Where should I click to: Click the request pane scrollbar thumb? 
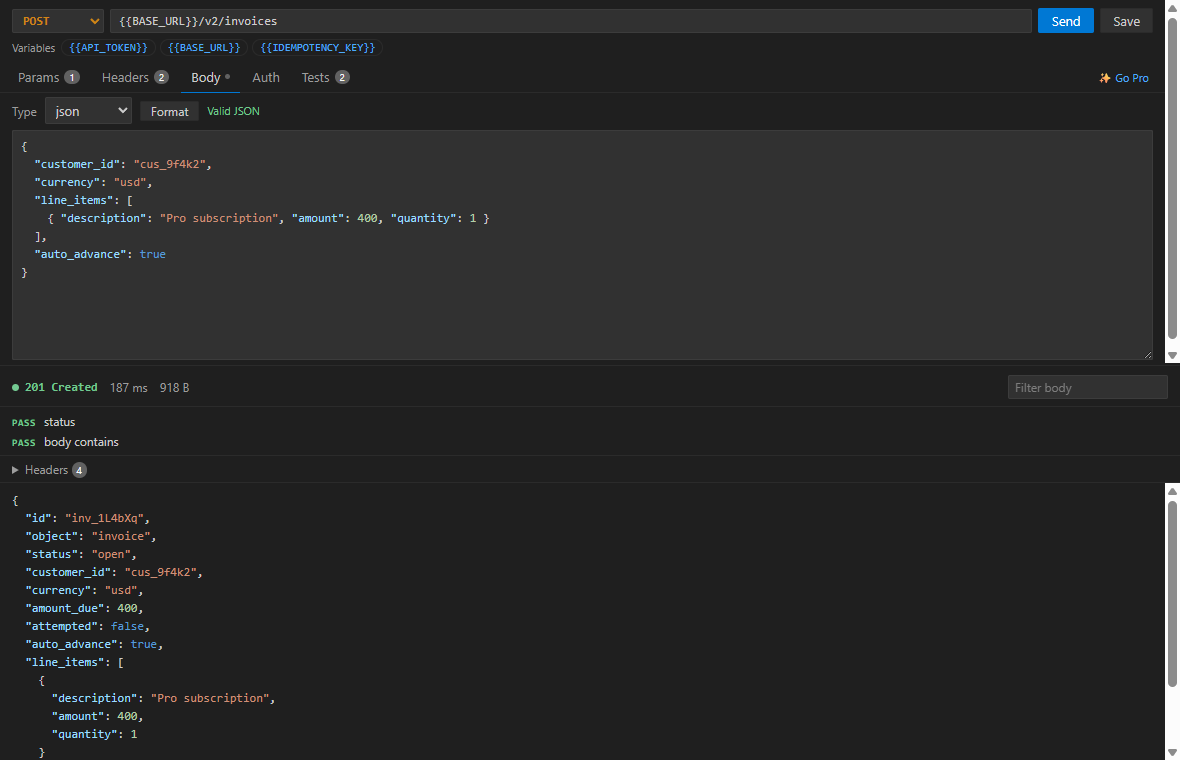pos(1172,178)
